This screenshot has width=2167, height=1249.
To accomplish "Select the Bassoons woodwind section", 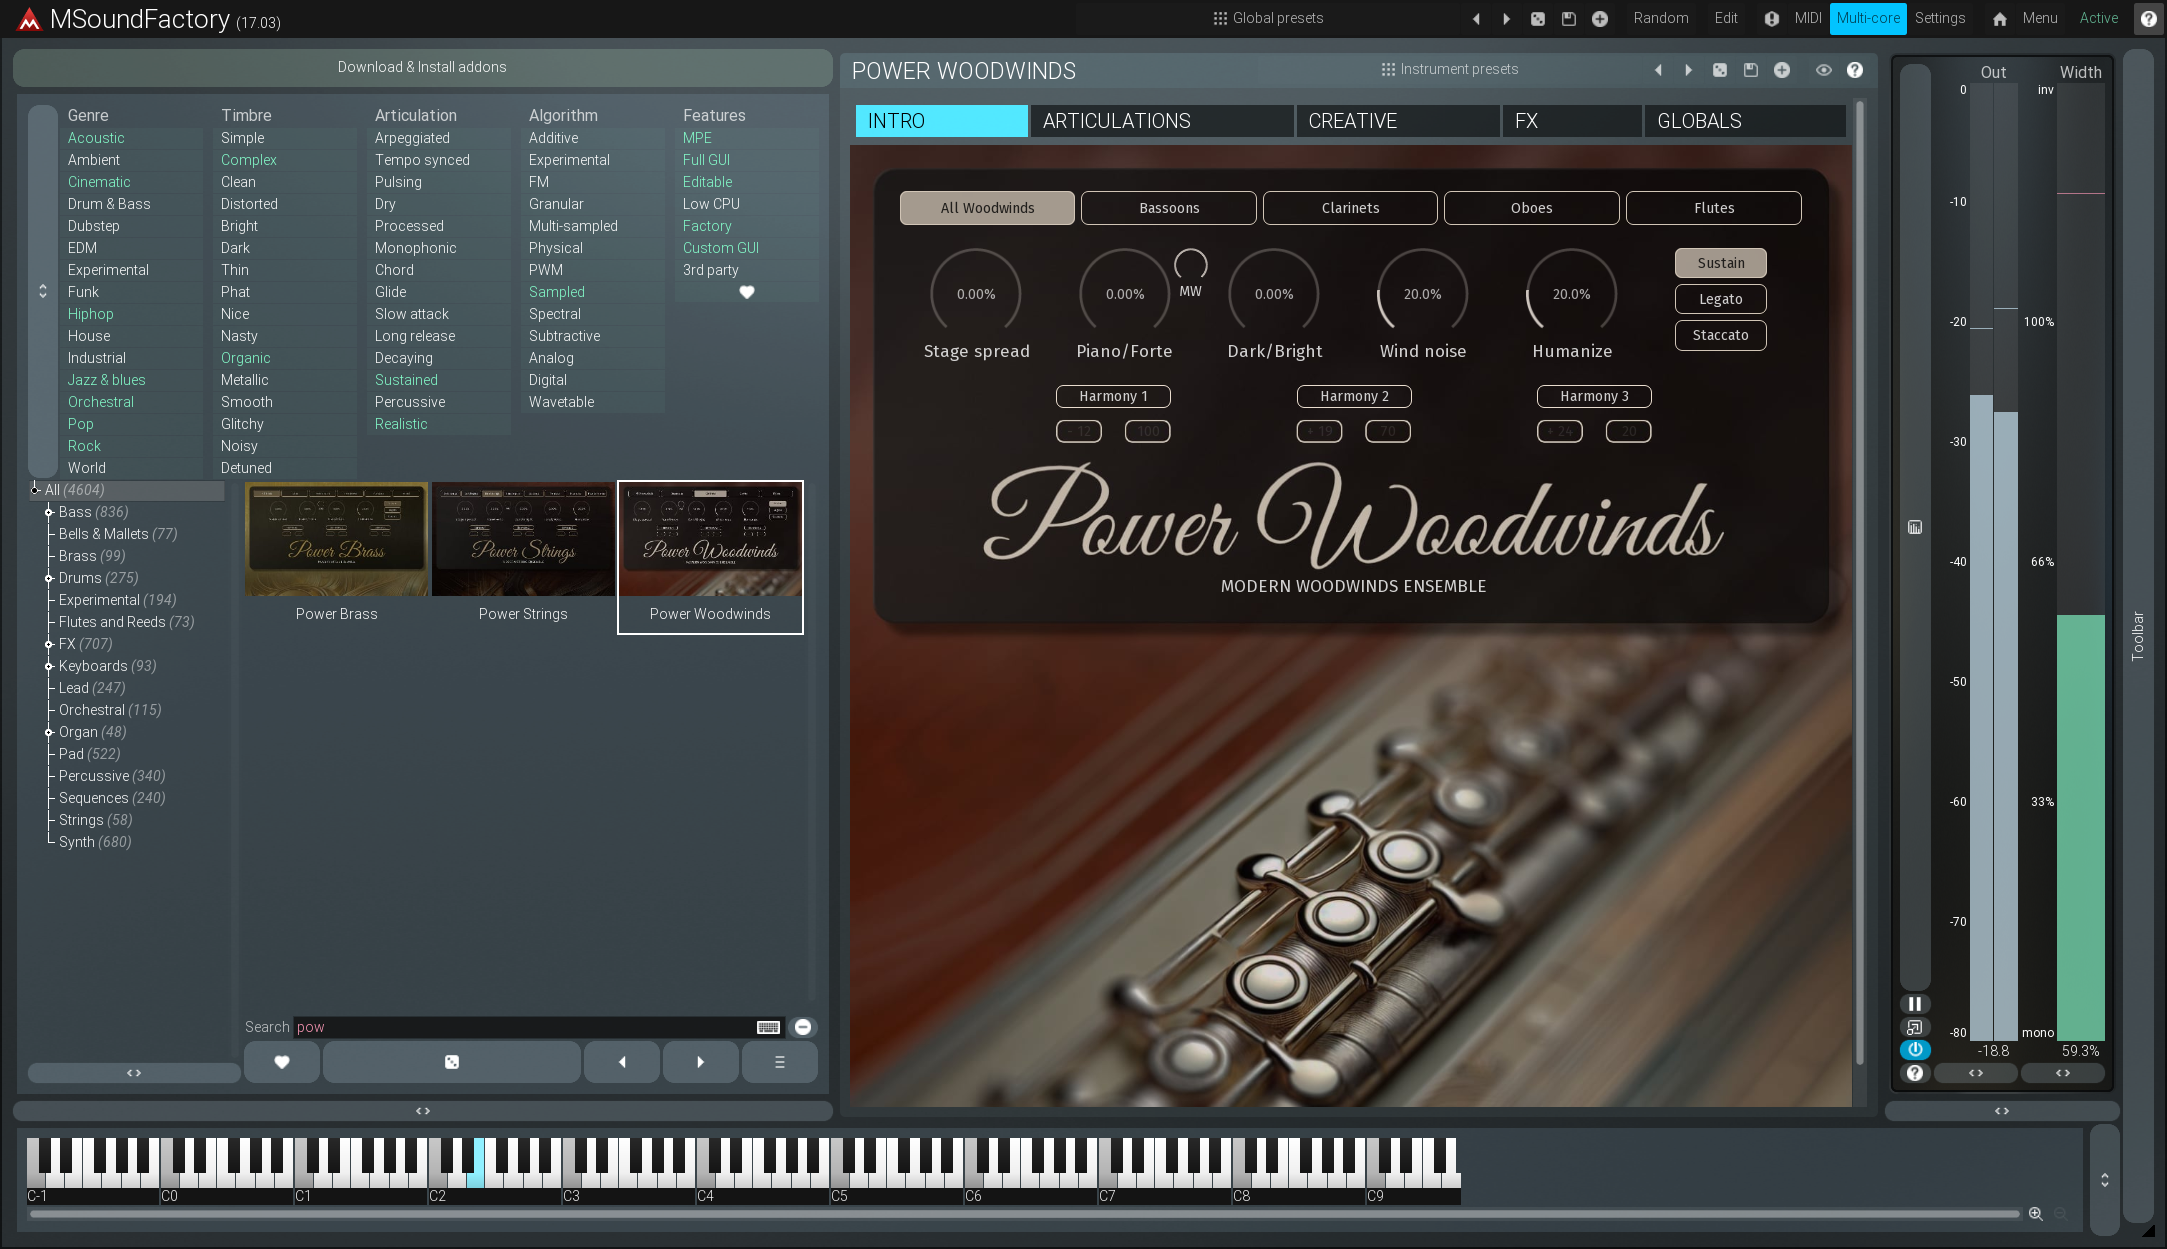I will tap(1170, 207).
